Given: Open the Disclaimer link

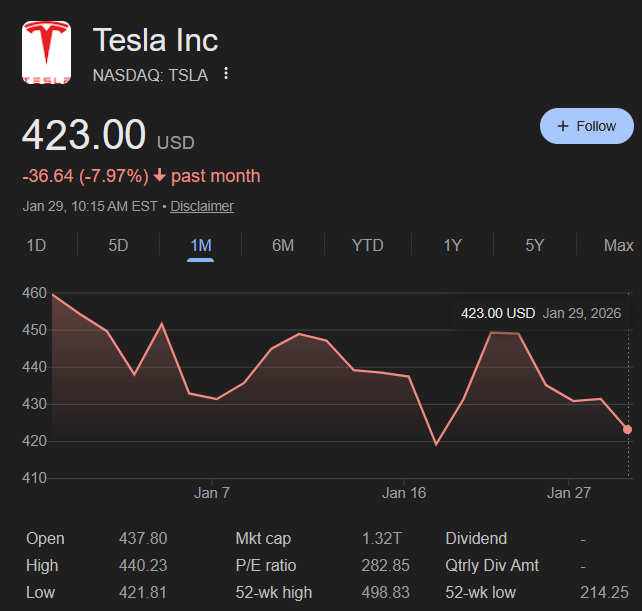Looking at the screenshot, I should click(202, 206).
